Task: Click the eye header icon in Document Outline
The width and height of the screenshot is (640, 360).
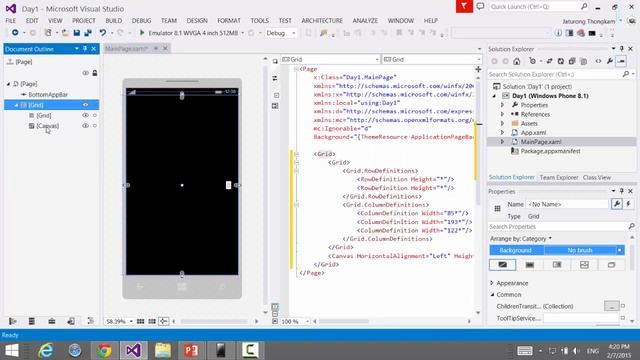Action: coord(85,73)
